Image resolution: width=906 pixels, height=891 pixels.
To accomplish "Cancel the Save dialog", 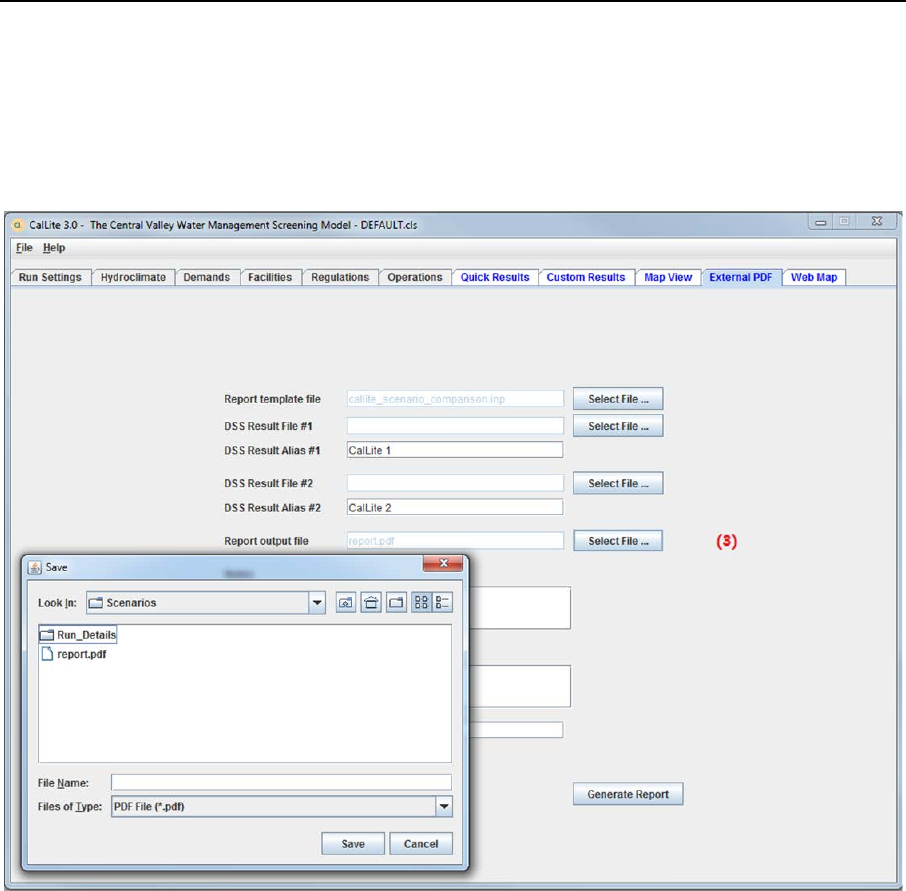I will [x=421, y=844].
